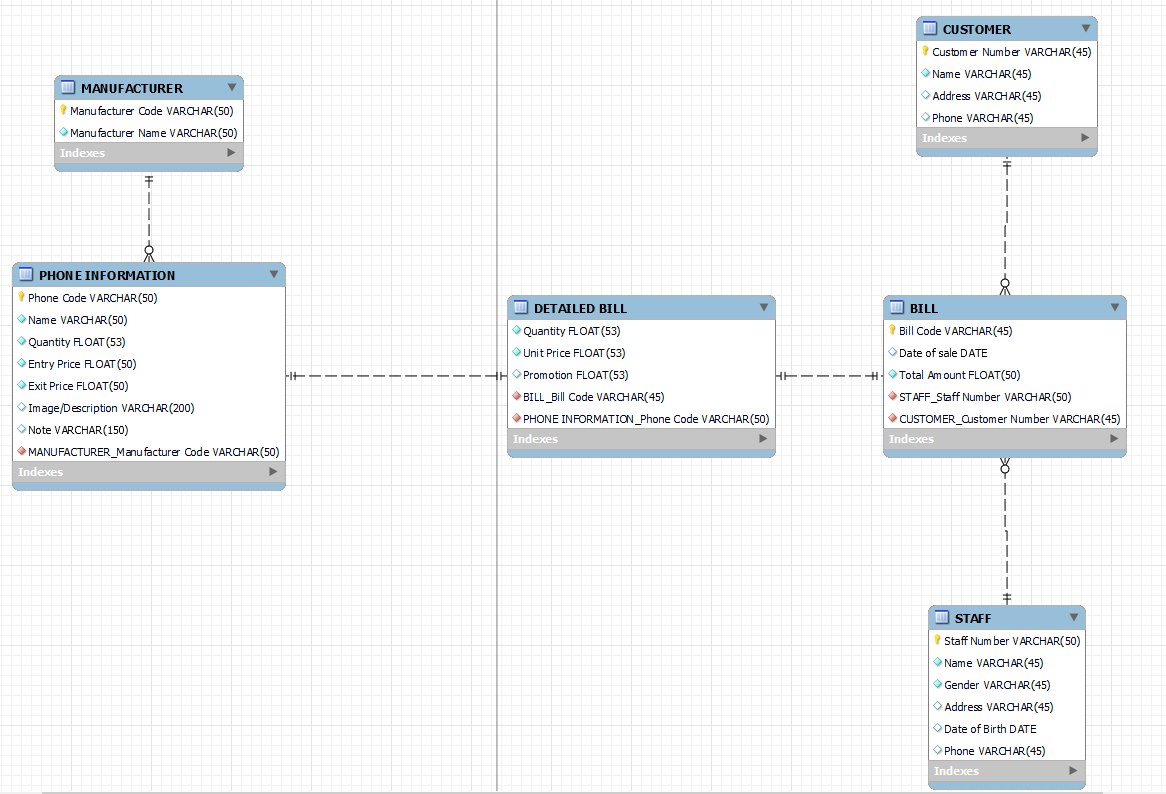
Task: Open the MANUFACTURER header dropdown triangle
Action: 232,88
